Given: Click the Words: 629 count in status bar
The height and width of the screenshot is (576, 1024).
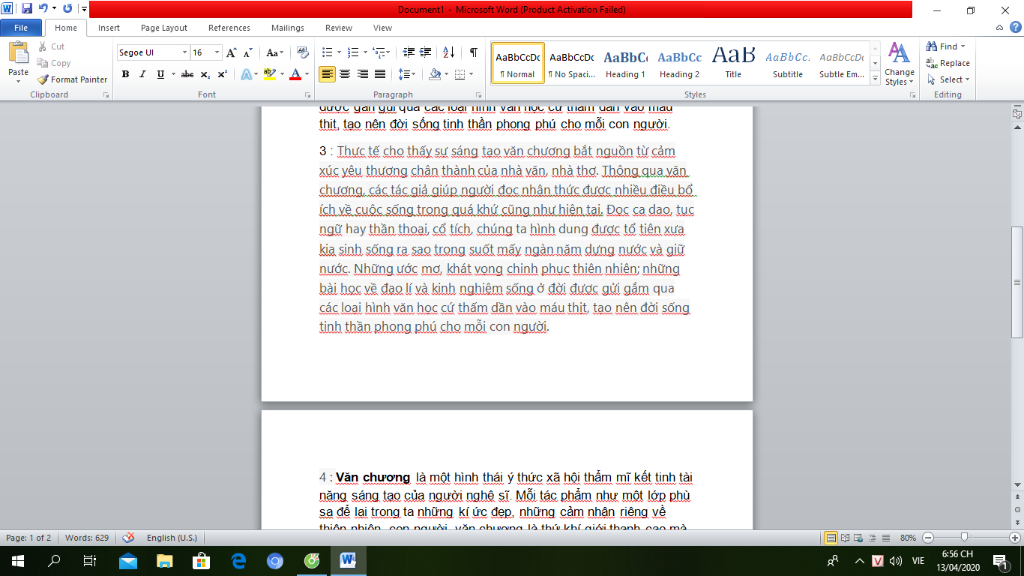Looking at the screenshot, I should click(87, 538).
